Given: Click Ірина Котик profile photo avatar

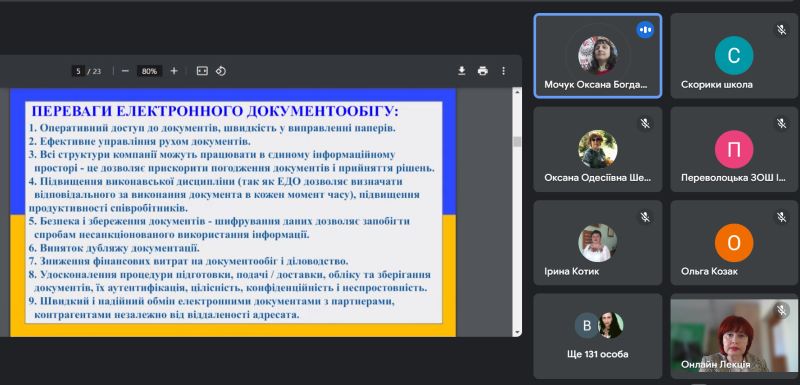Looking at the screenshot, I should click(597, 243).
